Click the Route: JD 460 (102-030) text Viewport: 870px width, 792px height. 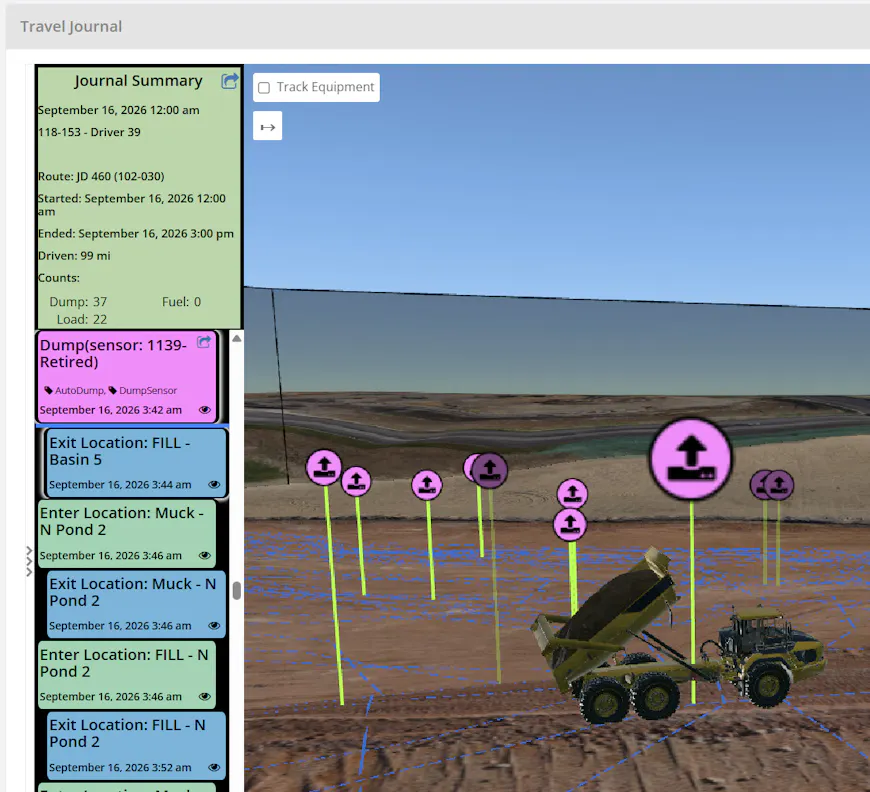tap(101, 176)
